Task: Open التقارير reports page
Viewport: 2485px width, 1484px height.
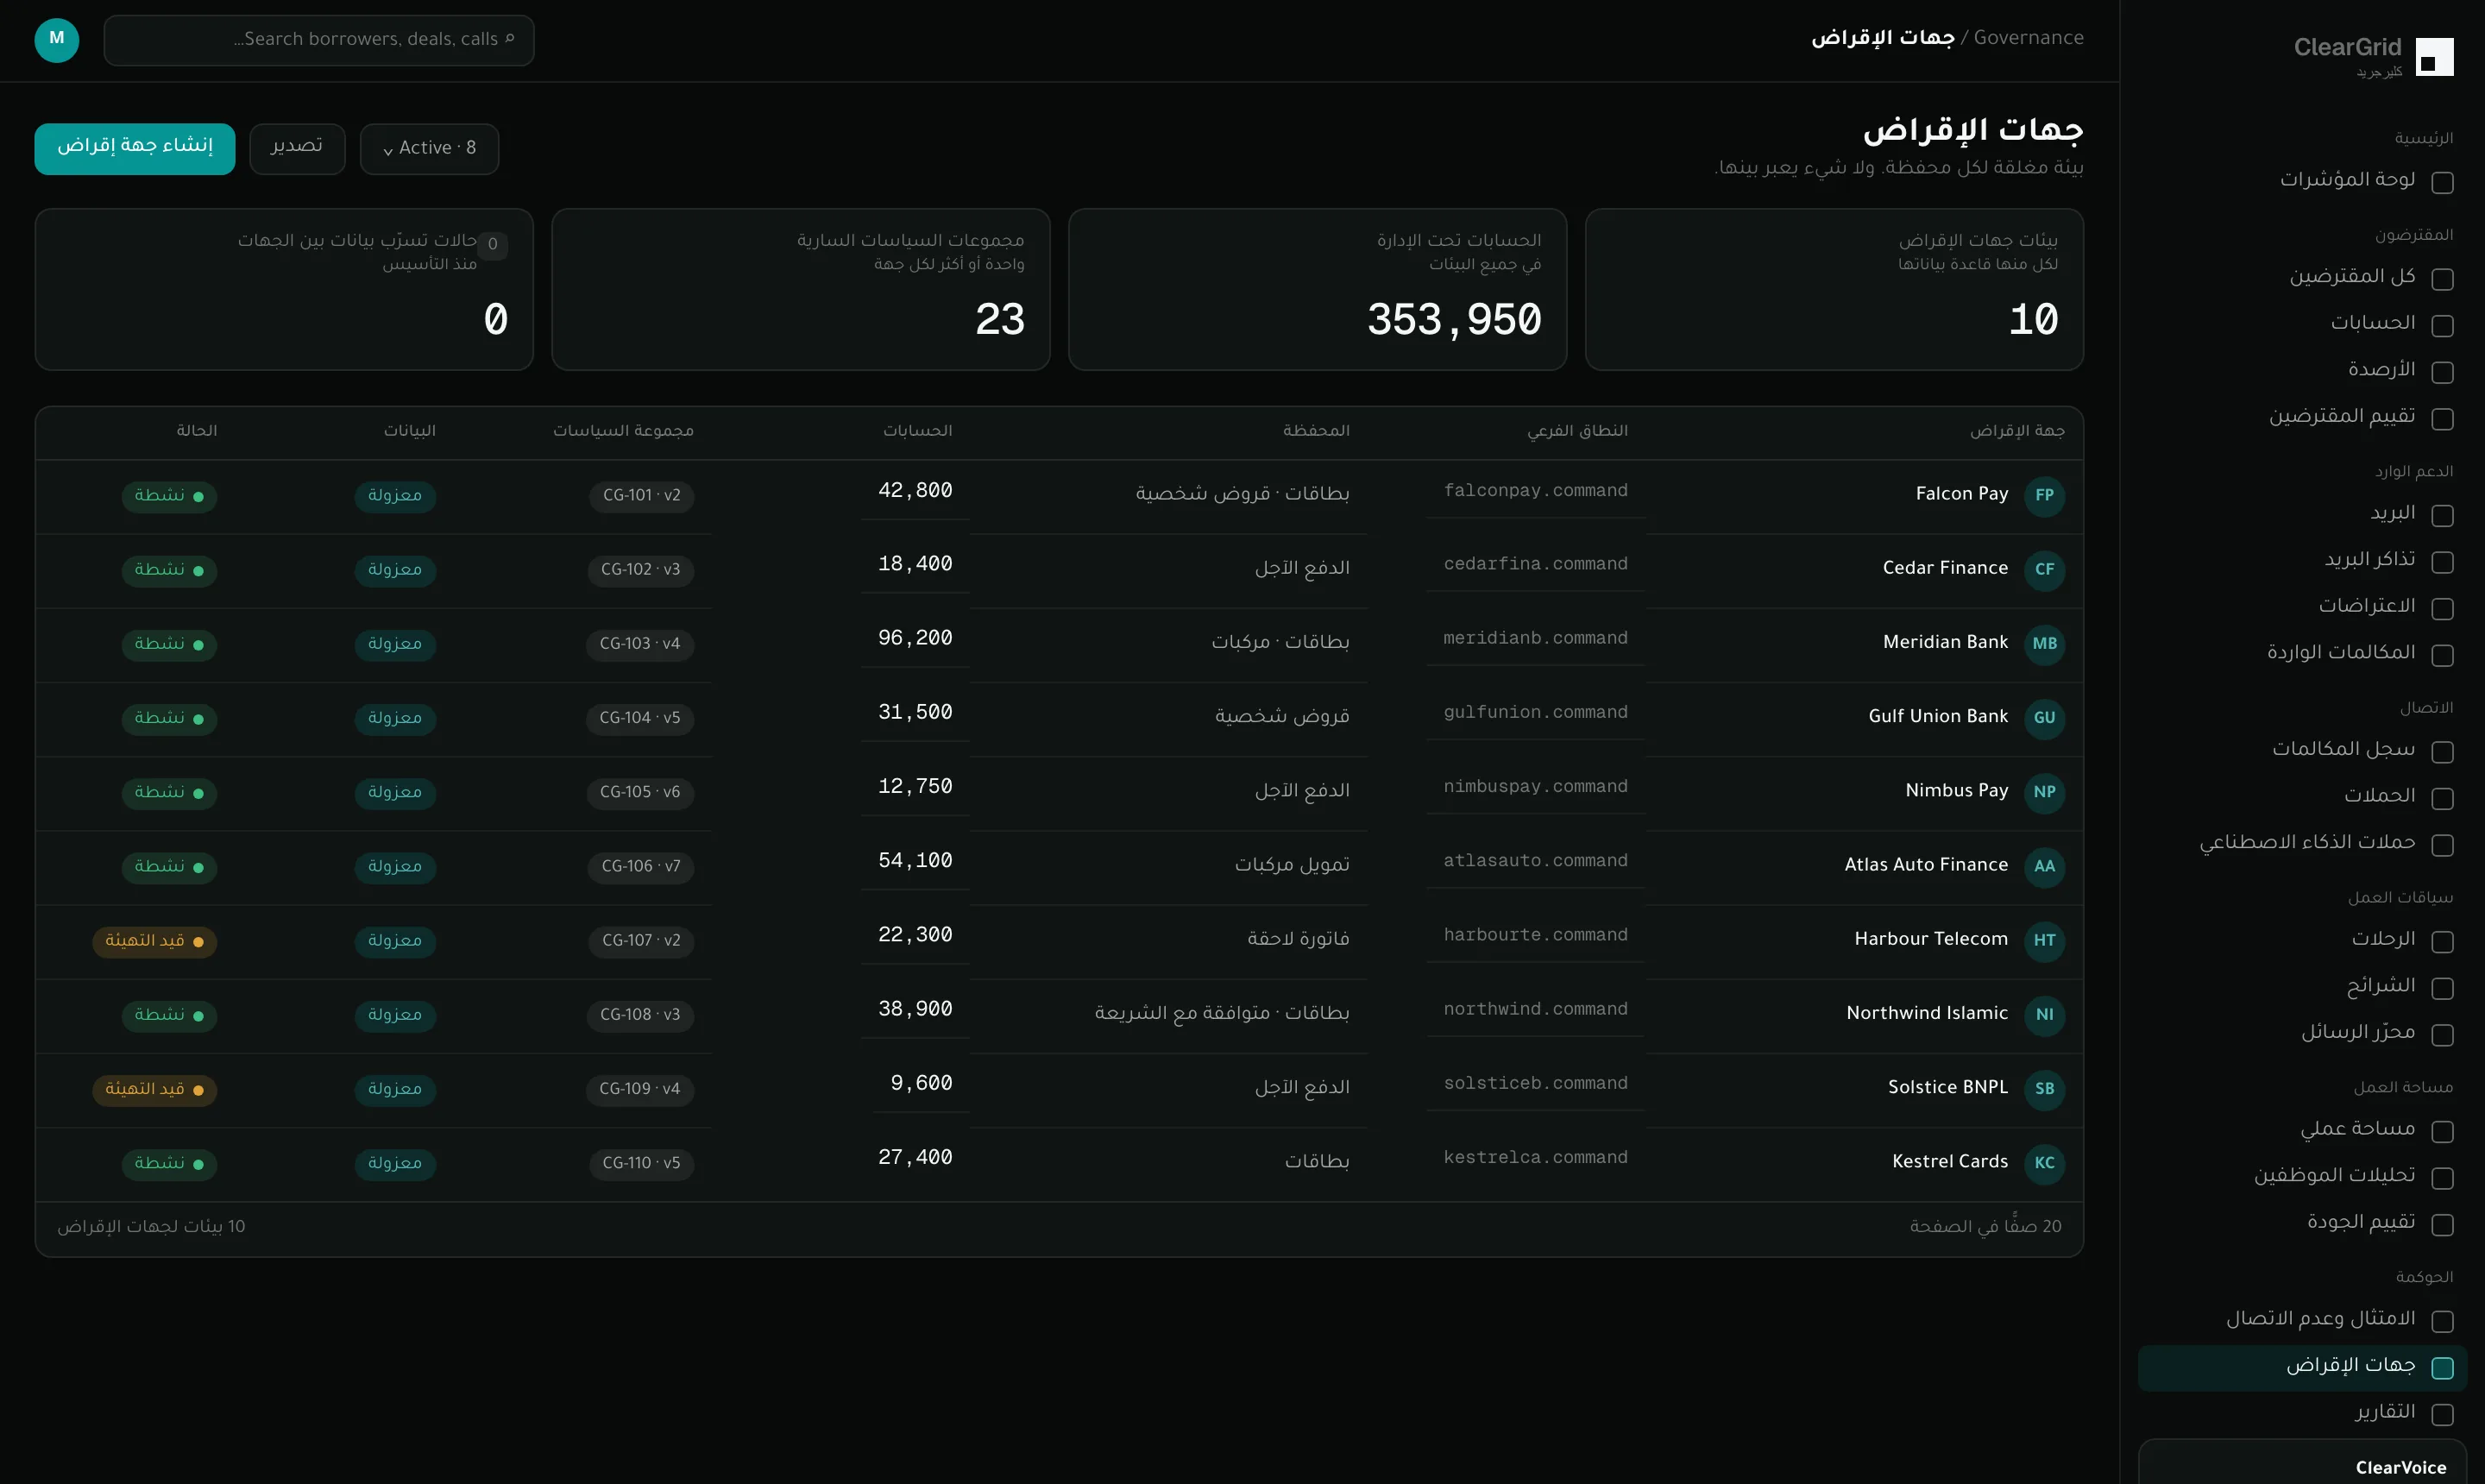Action: (x=2302, y=1413)
